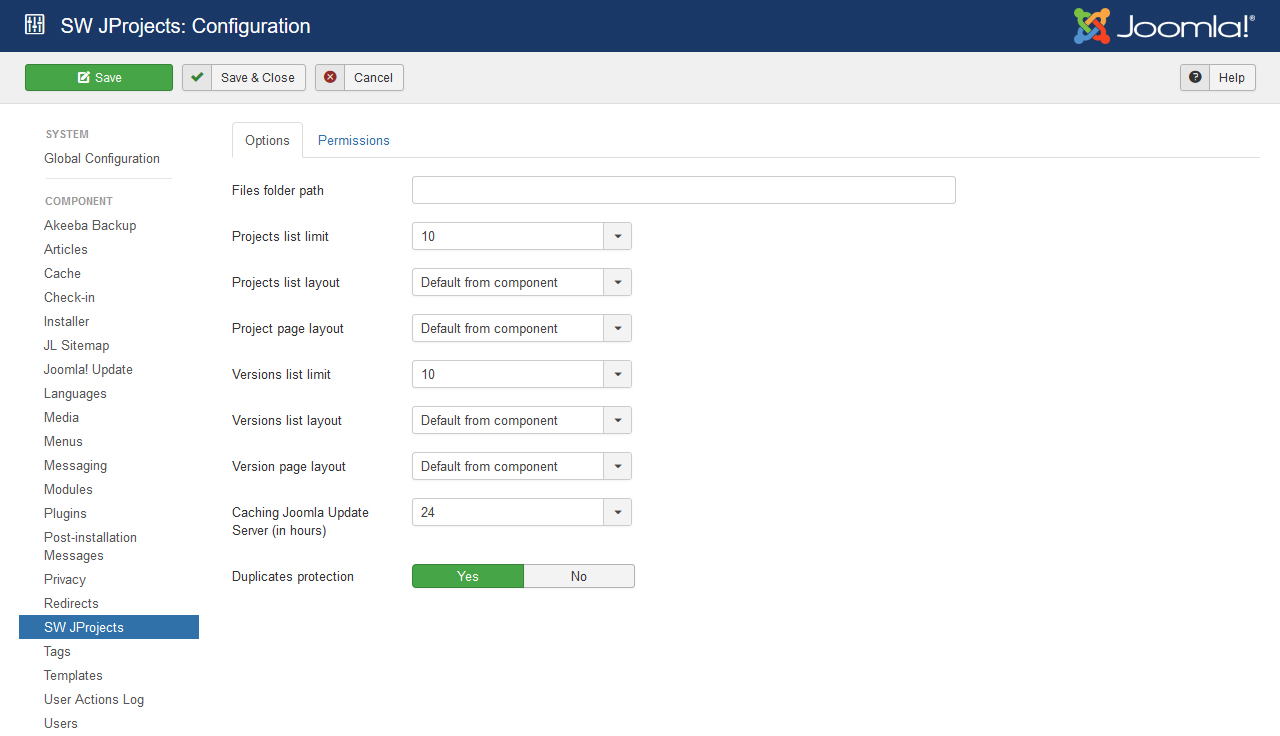Screen dimensions: 1280x736
Task: Click the green checkmark icon on Save & Close
Action: coord(197,77)
